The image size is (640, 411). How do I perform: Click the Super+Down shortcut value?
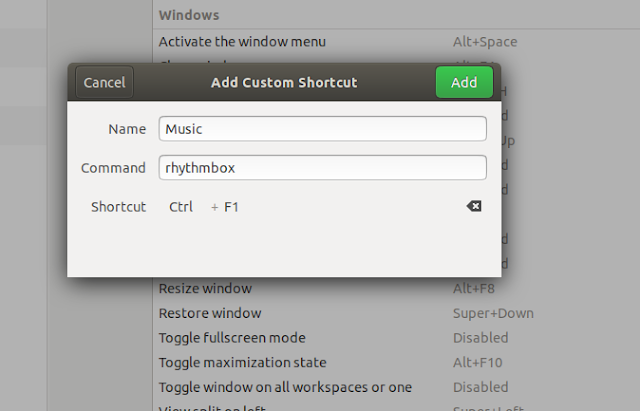(493, 313)
